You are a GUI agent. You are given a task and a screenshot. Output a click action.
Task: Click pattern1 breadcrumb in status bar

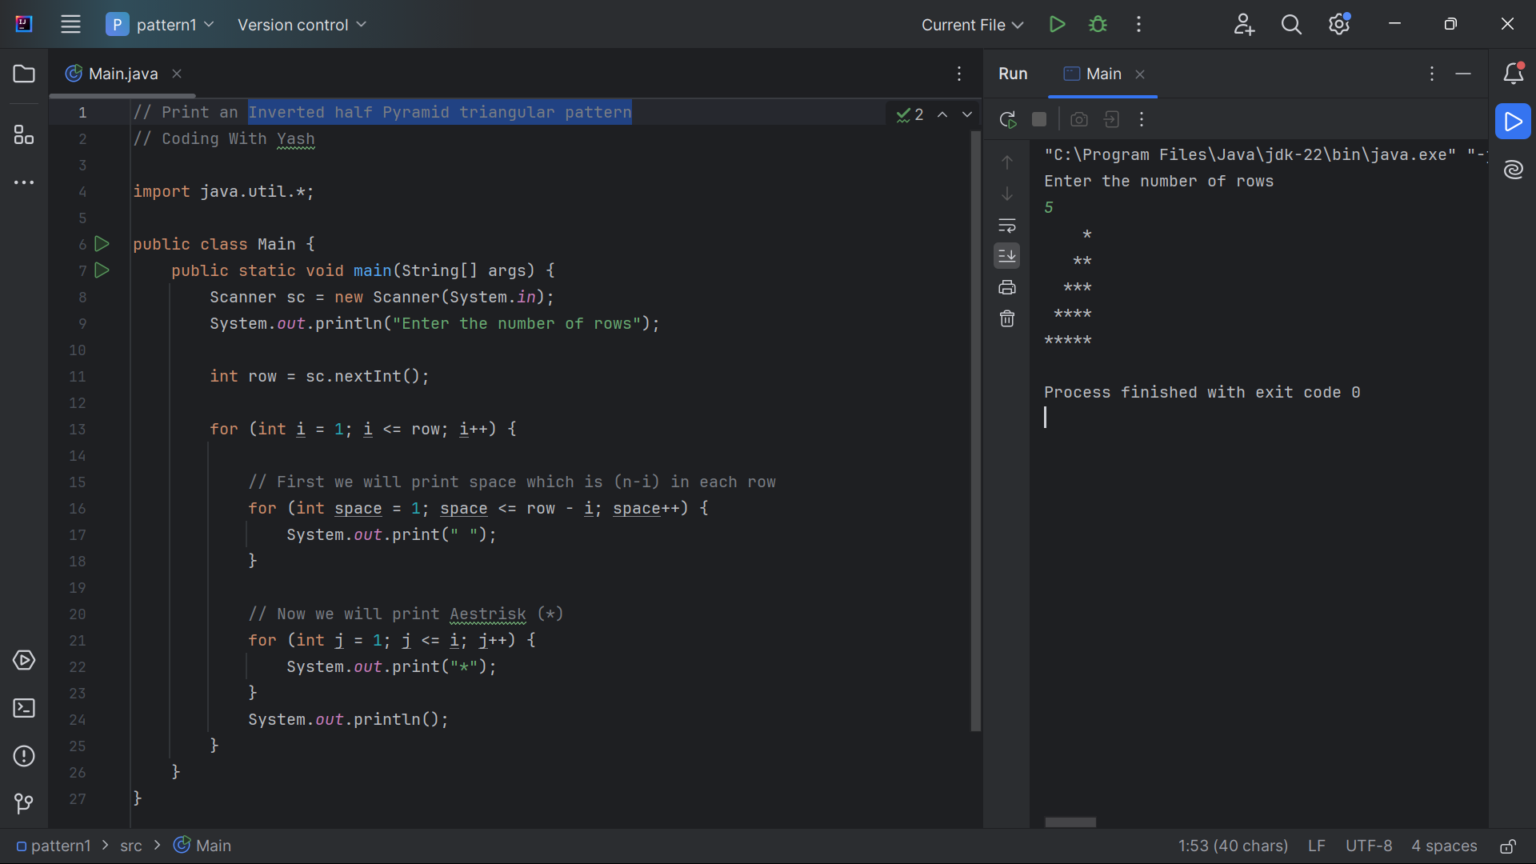pyautogui.click(x=54, y=846)
